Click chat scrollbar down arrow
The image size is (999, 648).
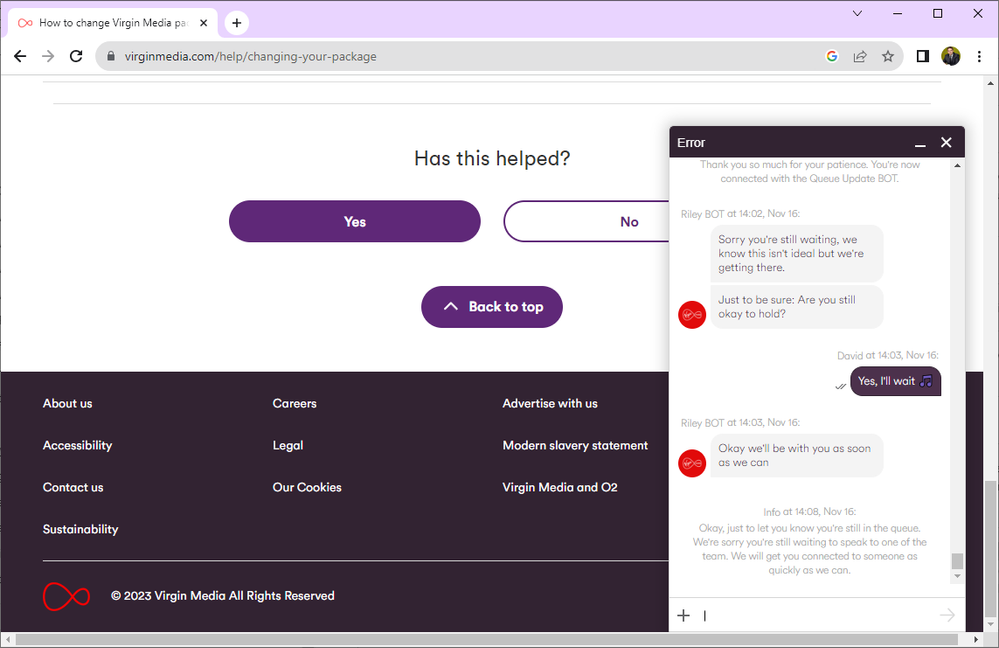pos(957,577)
